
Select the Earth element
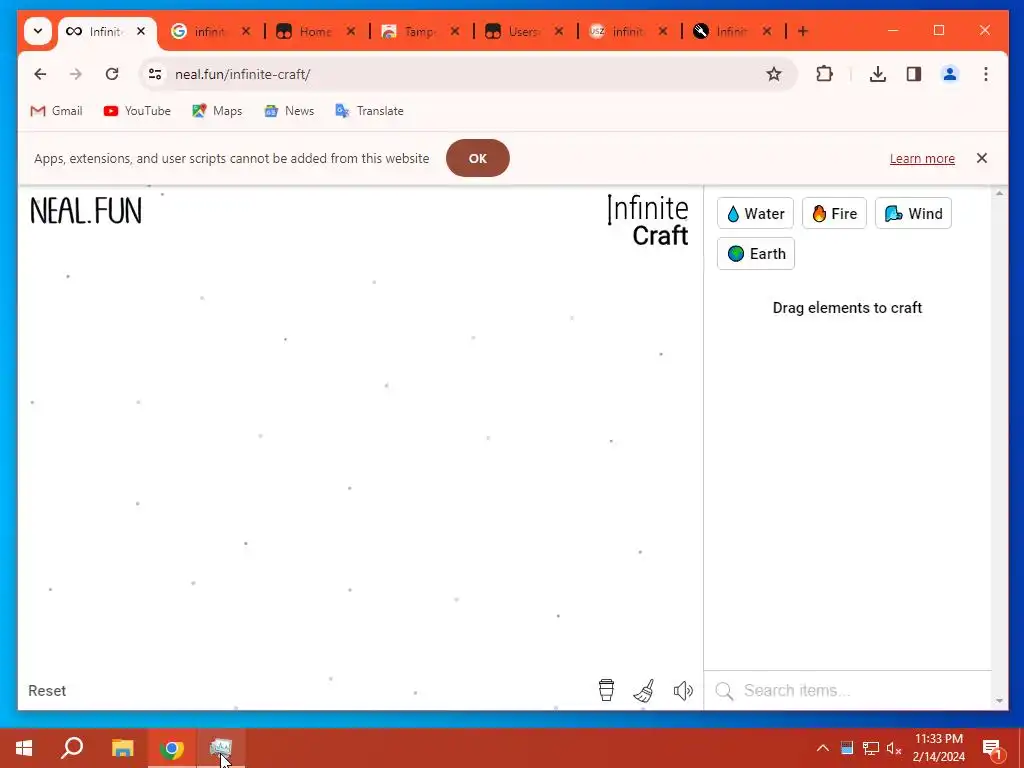pos(756,253)
